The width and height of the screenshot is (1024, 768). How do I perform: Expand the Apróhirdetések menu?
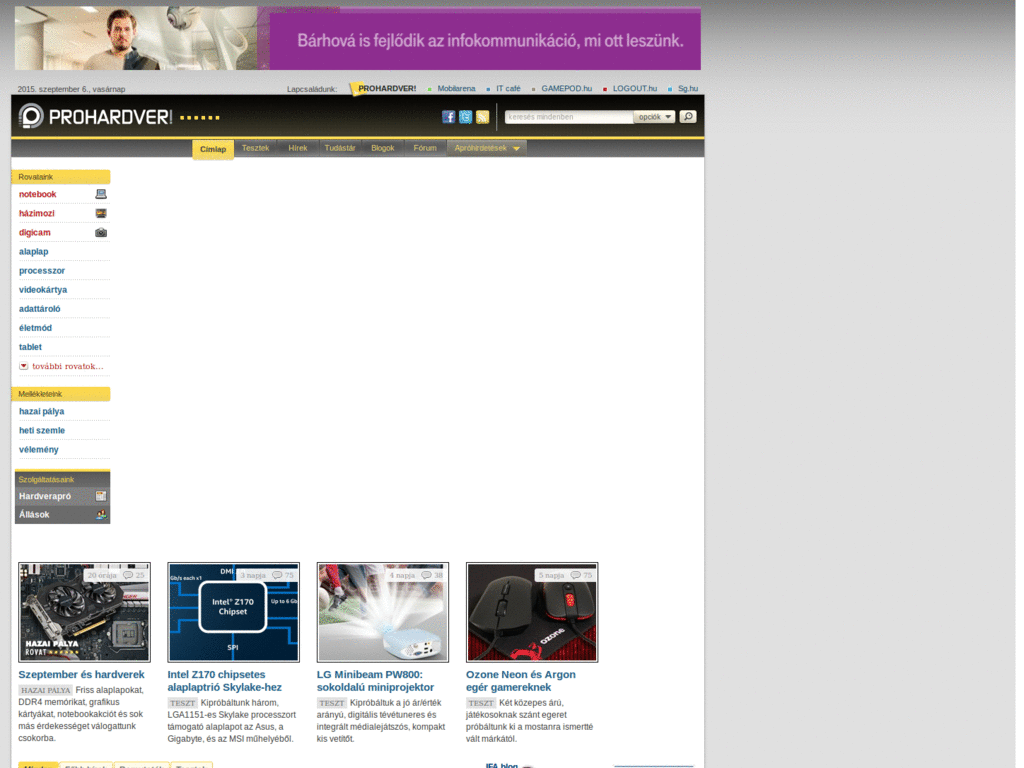[x=487, y=148]
